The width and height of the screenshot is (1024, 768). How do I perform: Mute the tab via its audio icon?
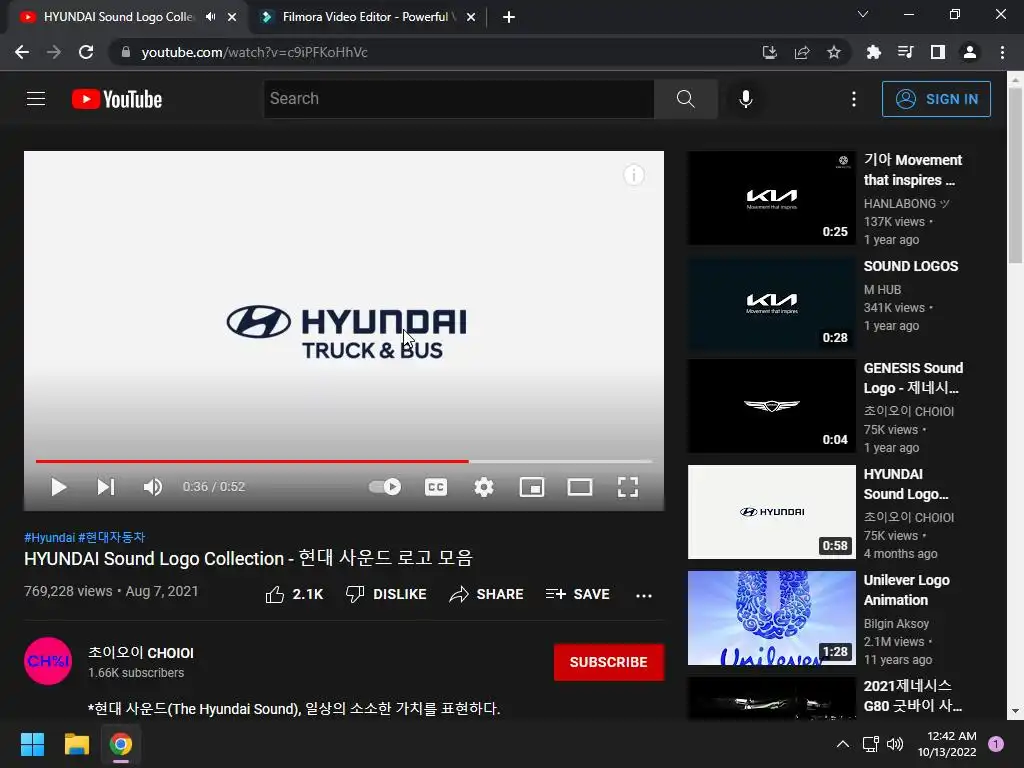(x=210, y=17)
